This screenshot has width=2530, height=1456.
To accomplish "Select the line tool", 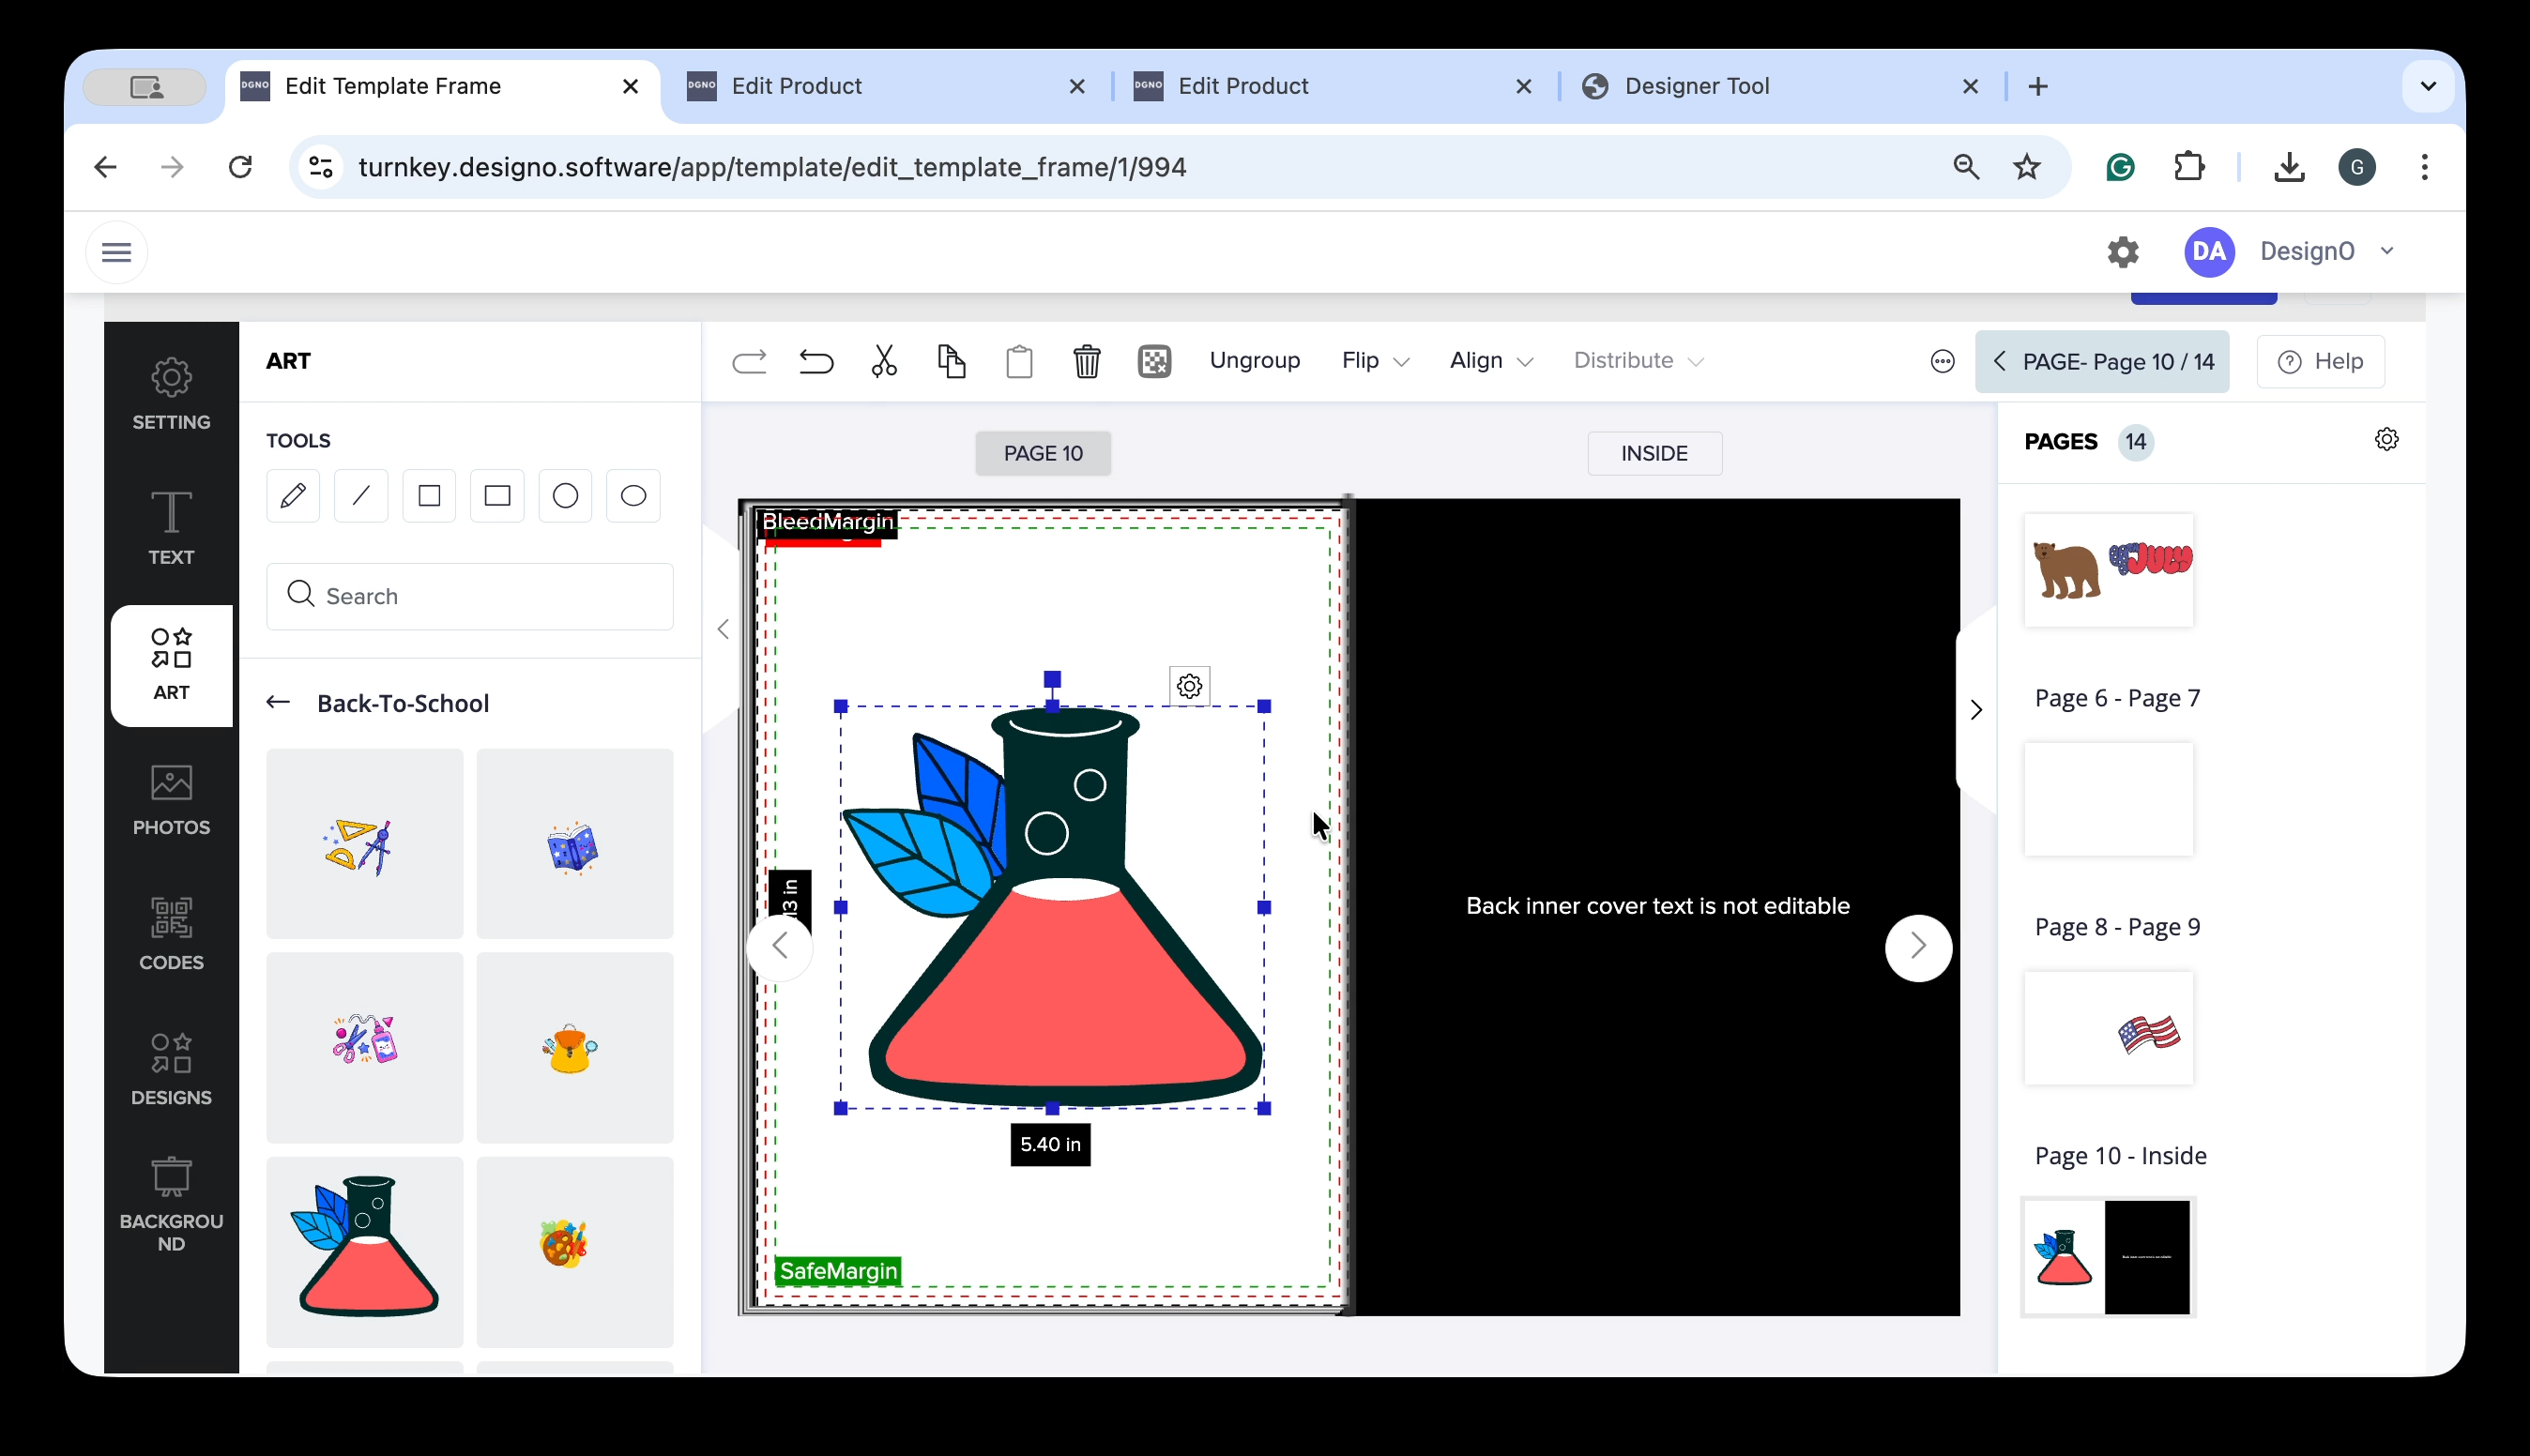I will [x=361, y=496].
